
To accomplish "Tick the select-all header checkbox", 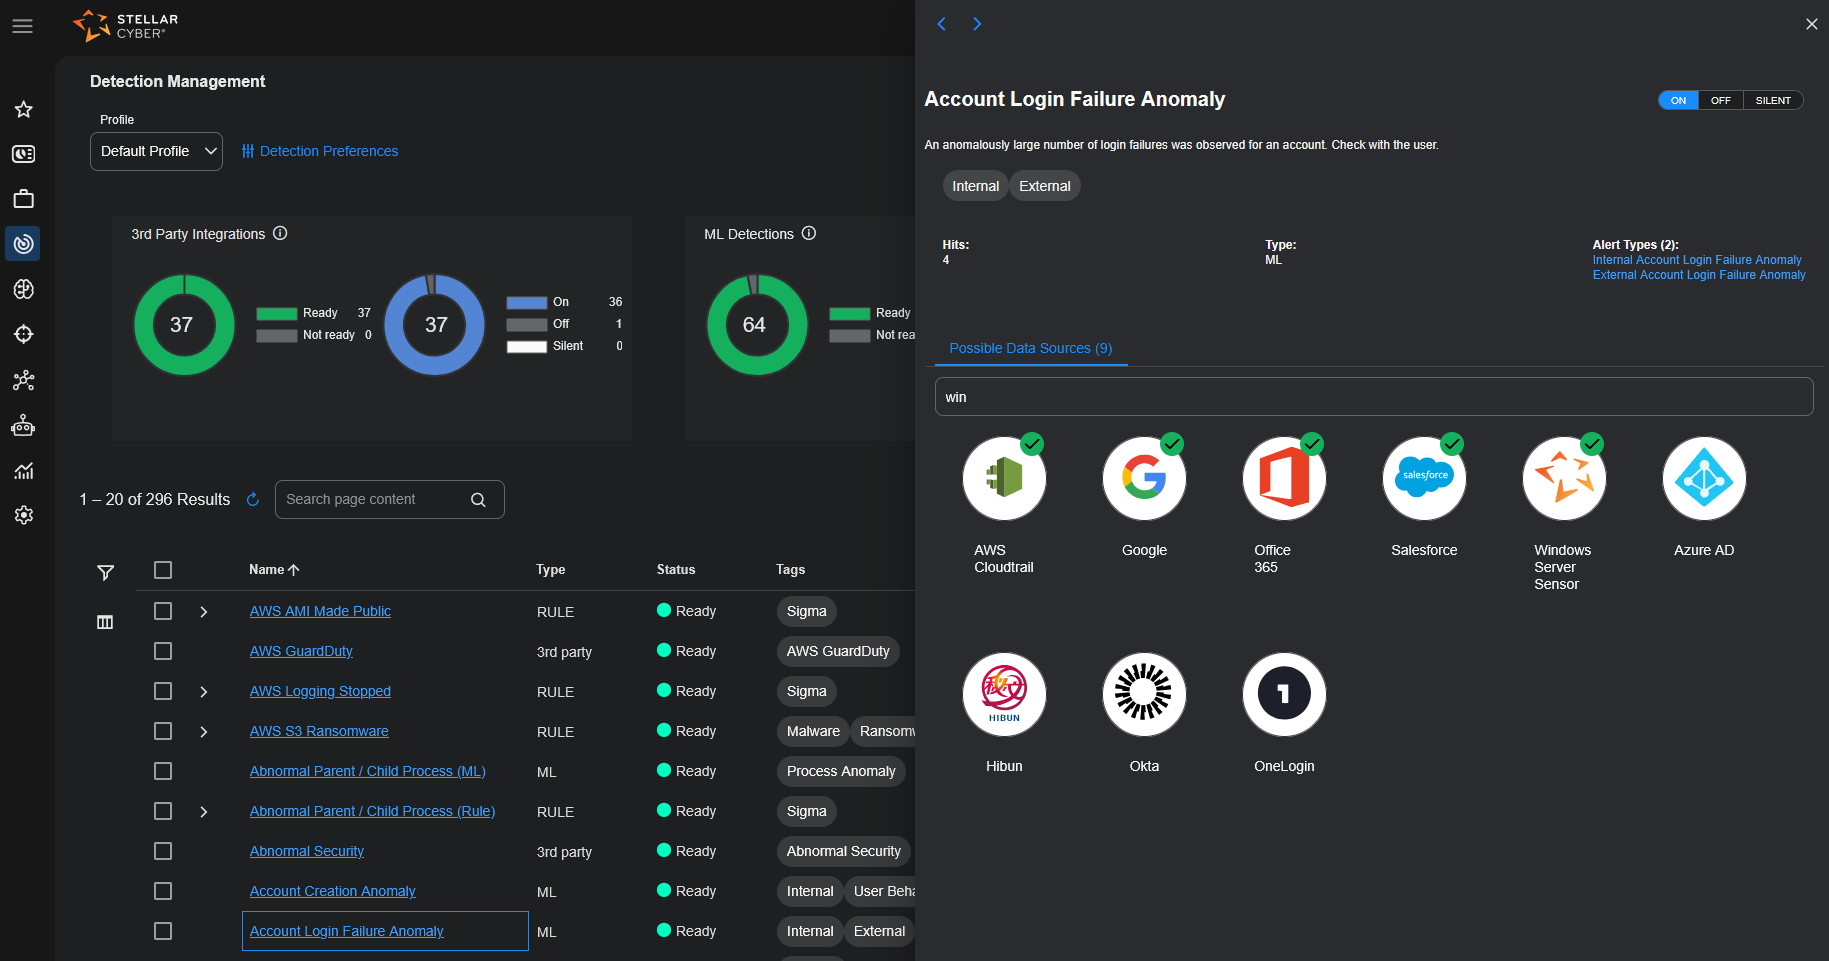I will tap(163, 570).
